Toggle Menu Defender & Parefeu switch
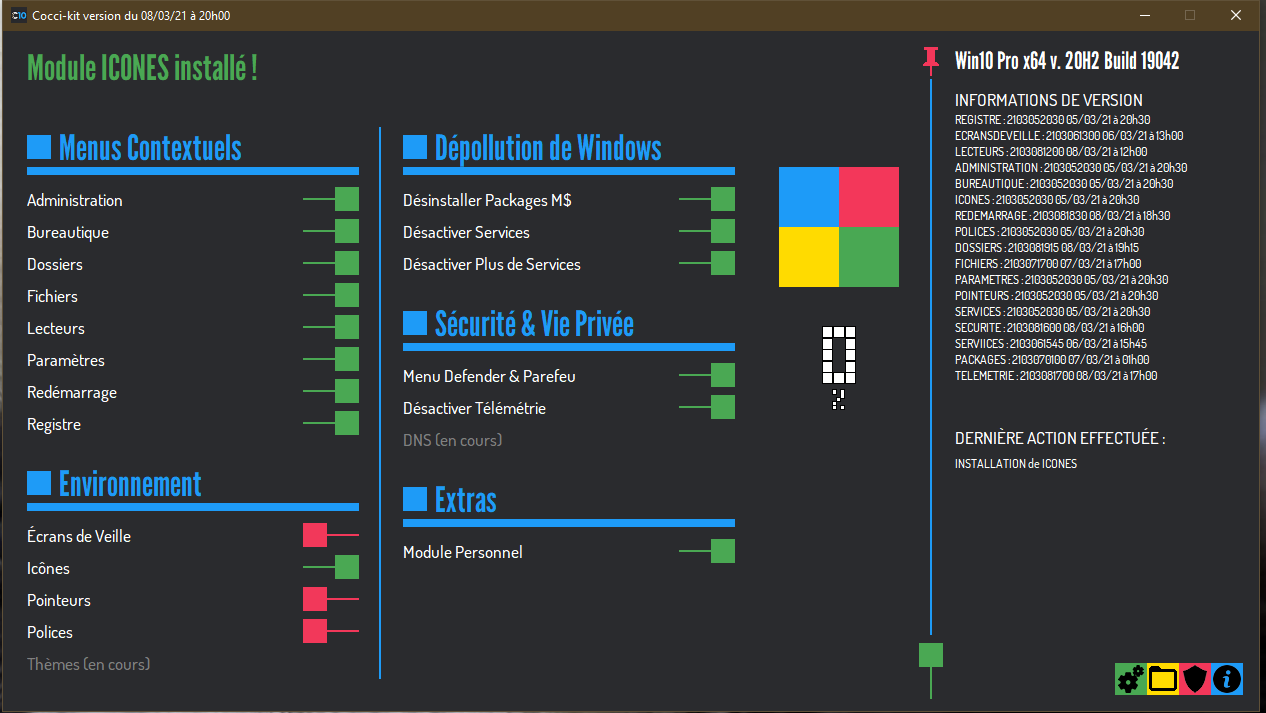Image resolution: width=1266 pixels, height=713 pixels. [x=707, y=375]
